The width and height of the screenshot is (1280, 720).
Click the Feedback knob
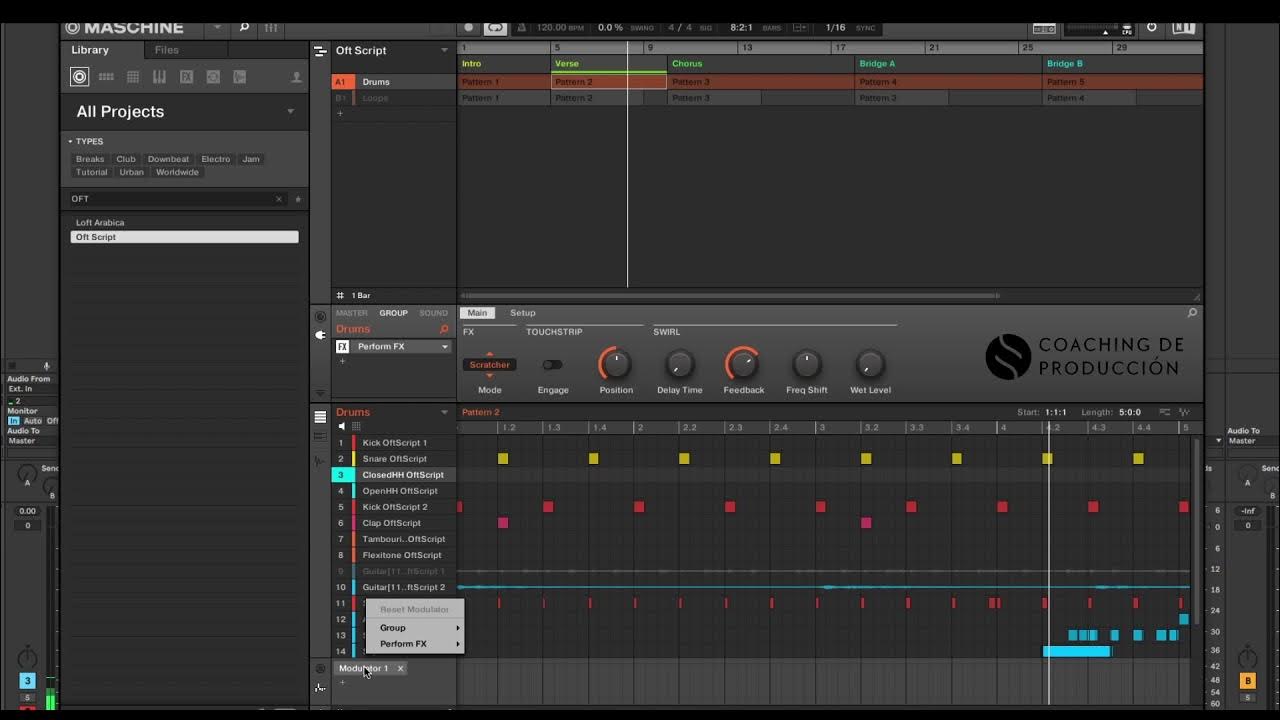(743, 364)
